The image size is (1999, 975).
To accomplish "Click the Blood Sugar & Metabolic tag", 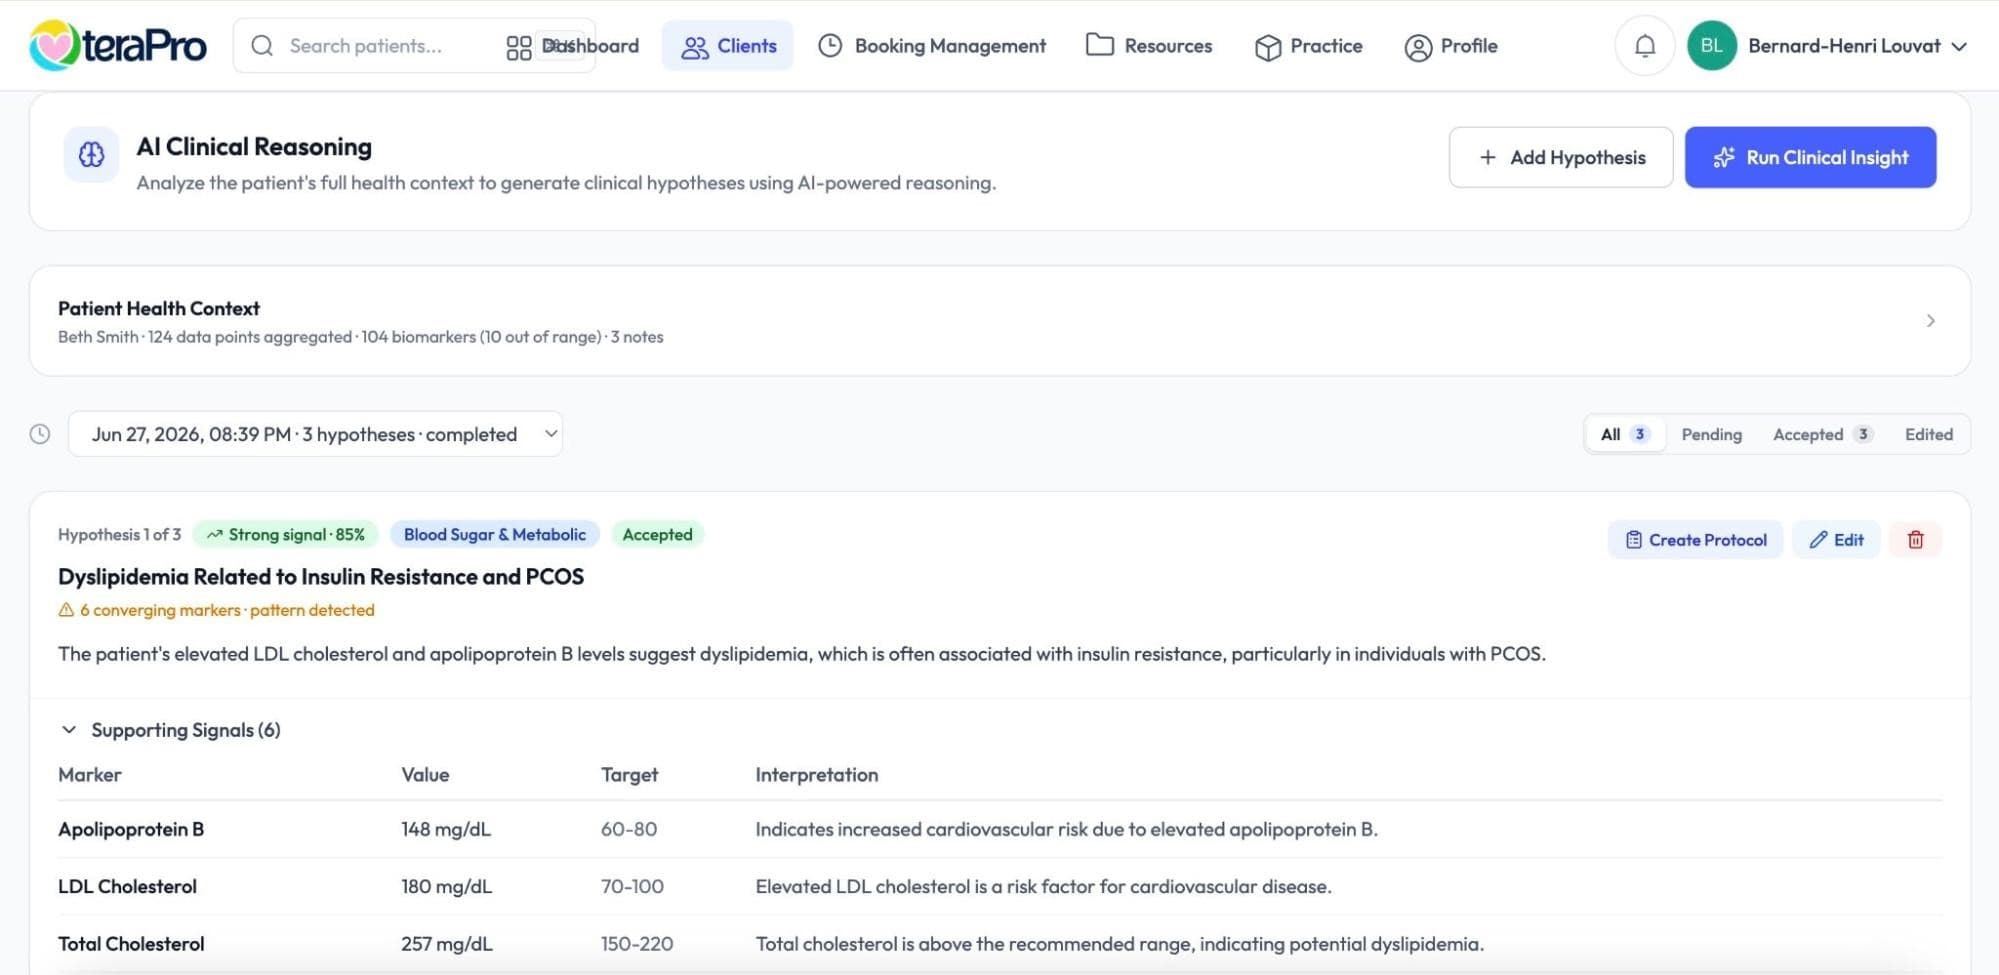I will point(494,535).
